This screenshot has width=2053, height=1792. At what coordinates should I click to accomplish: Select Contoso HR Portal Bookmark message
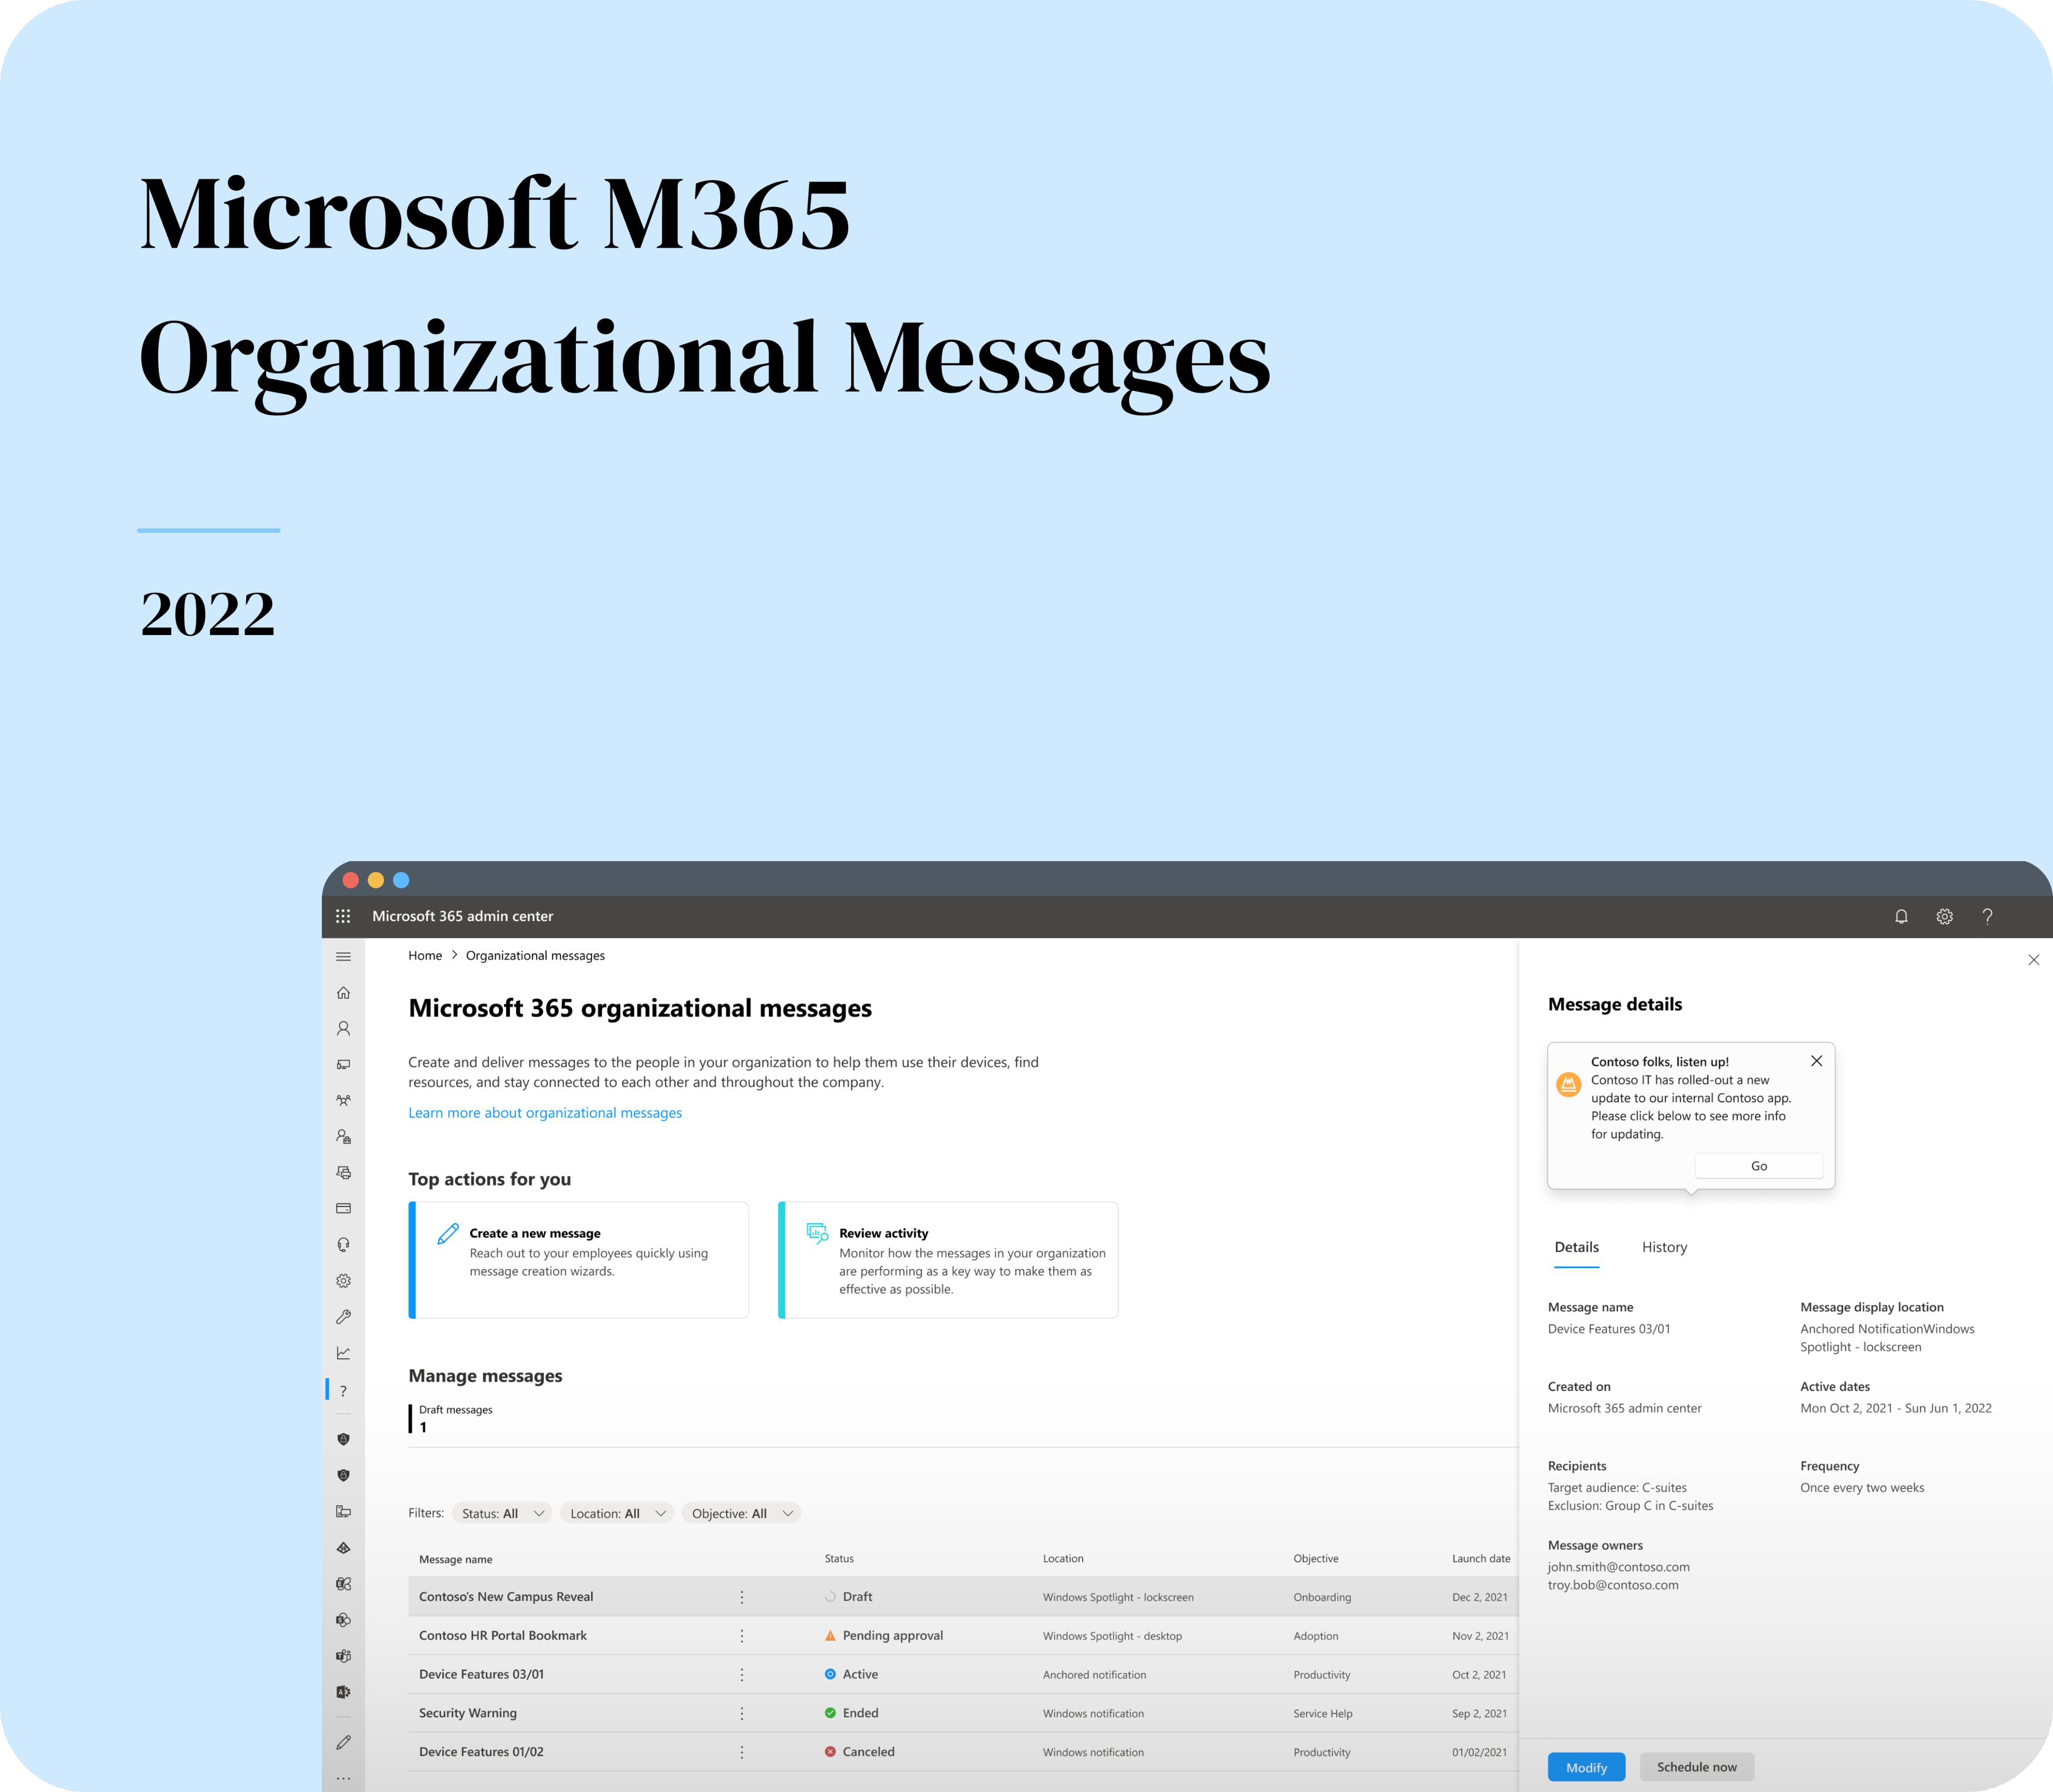pos(503,1636)
